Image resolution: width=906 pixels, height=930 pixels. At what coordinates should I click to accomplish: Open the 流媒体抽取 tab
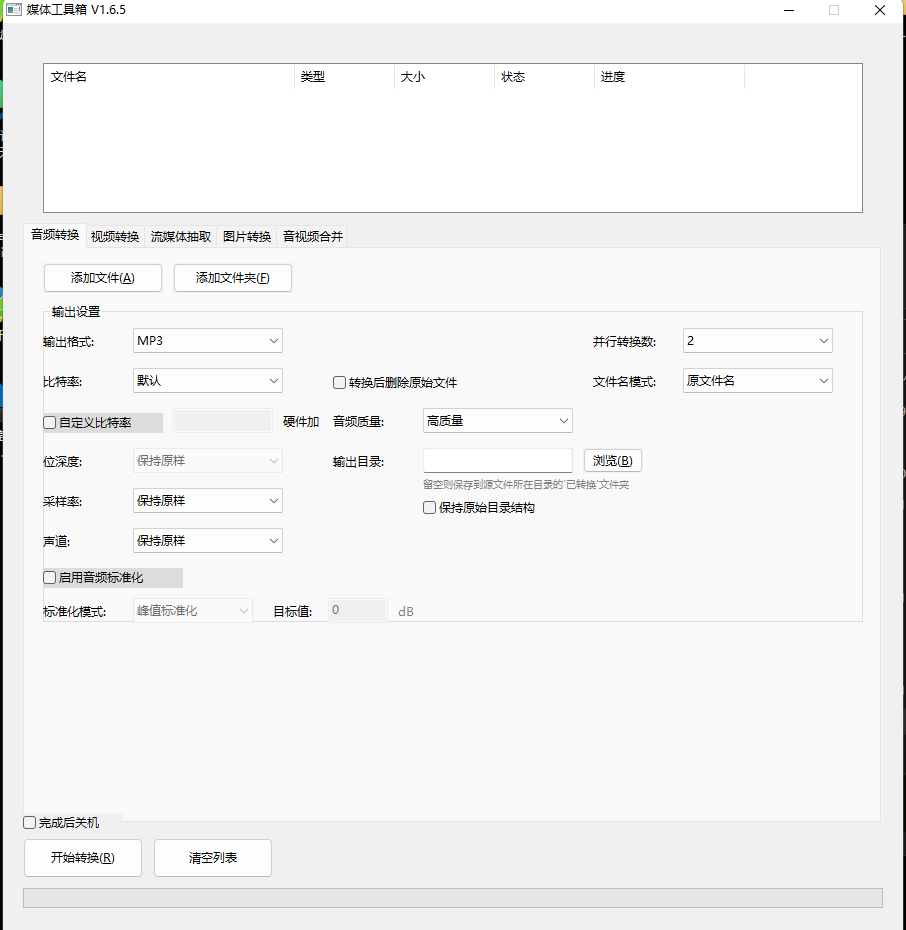tap(181, 237)
